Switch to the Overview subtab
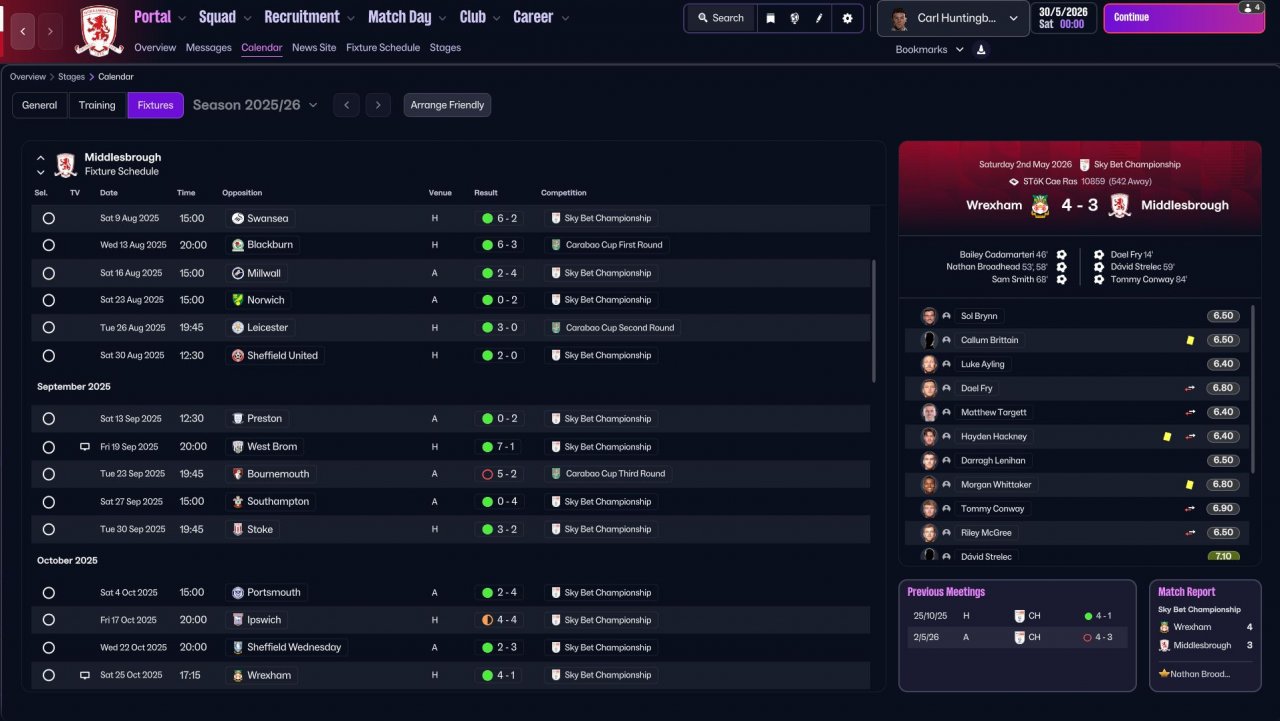Viewport: 1280px width, 721px height. 155,48
